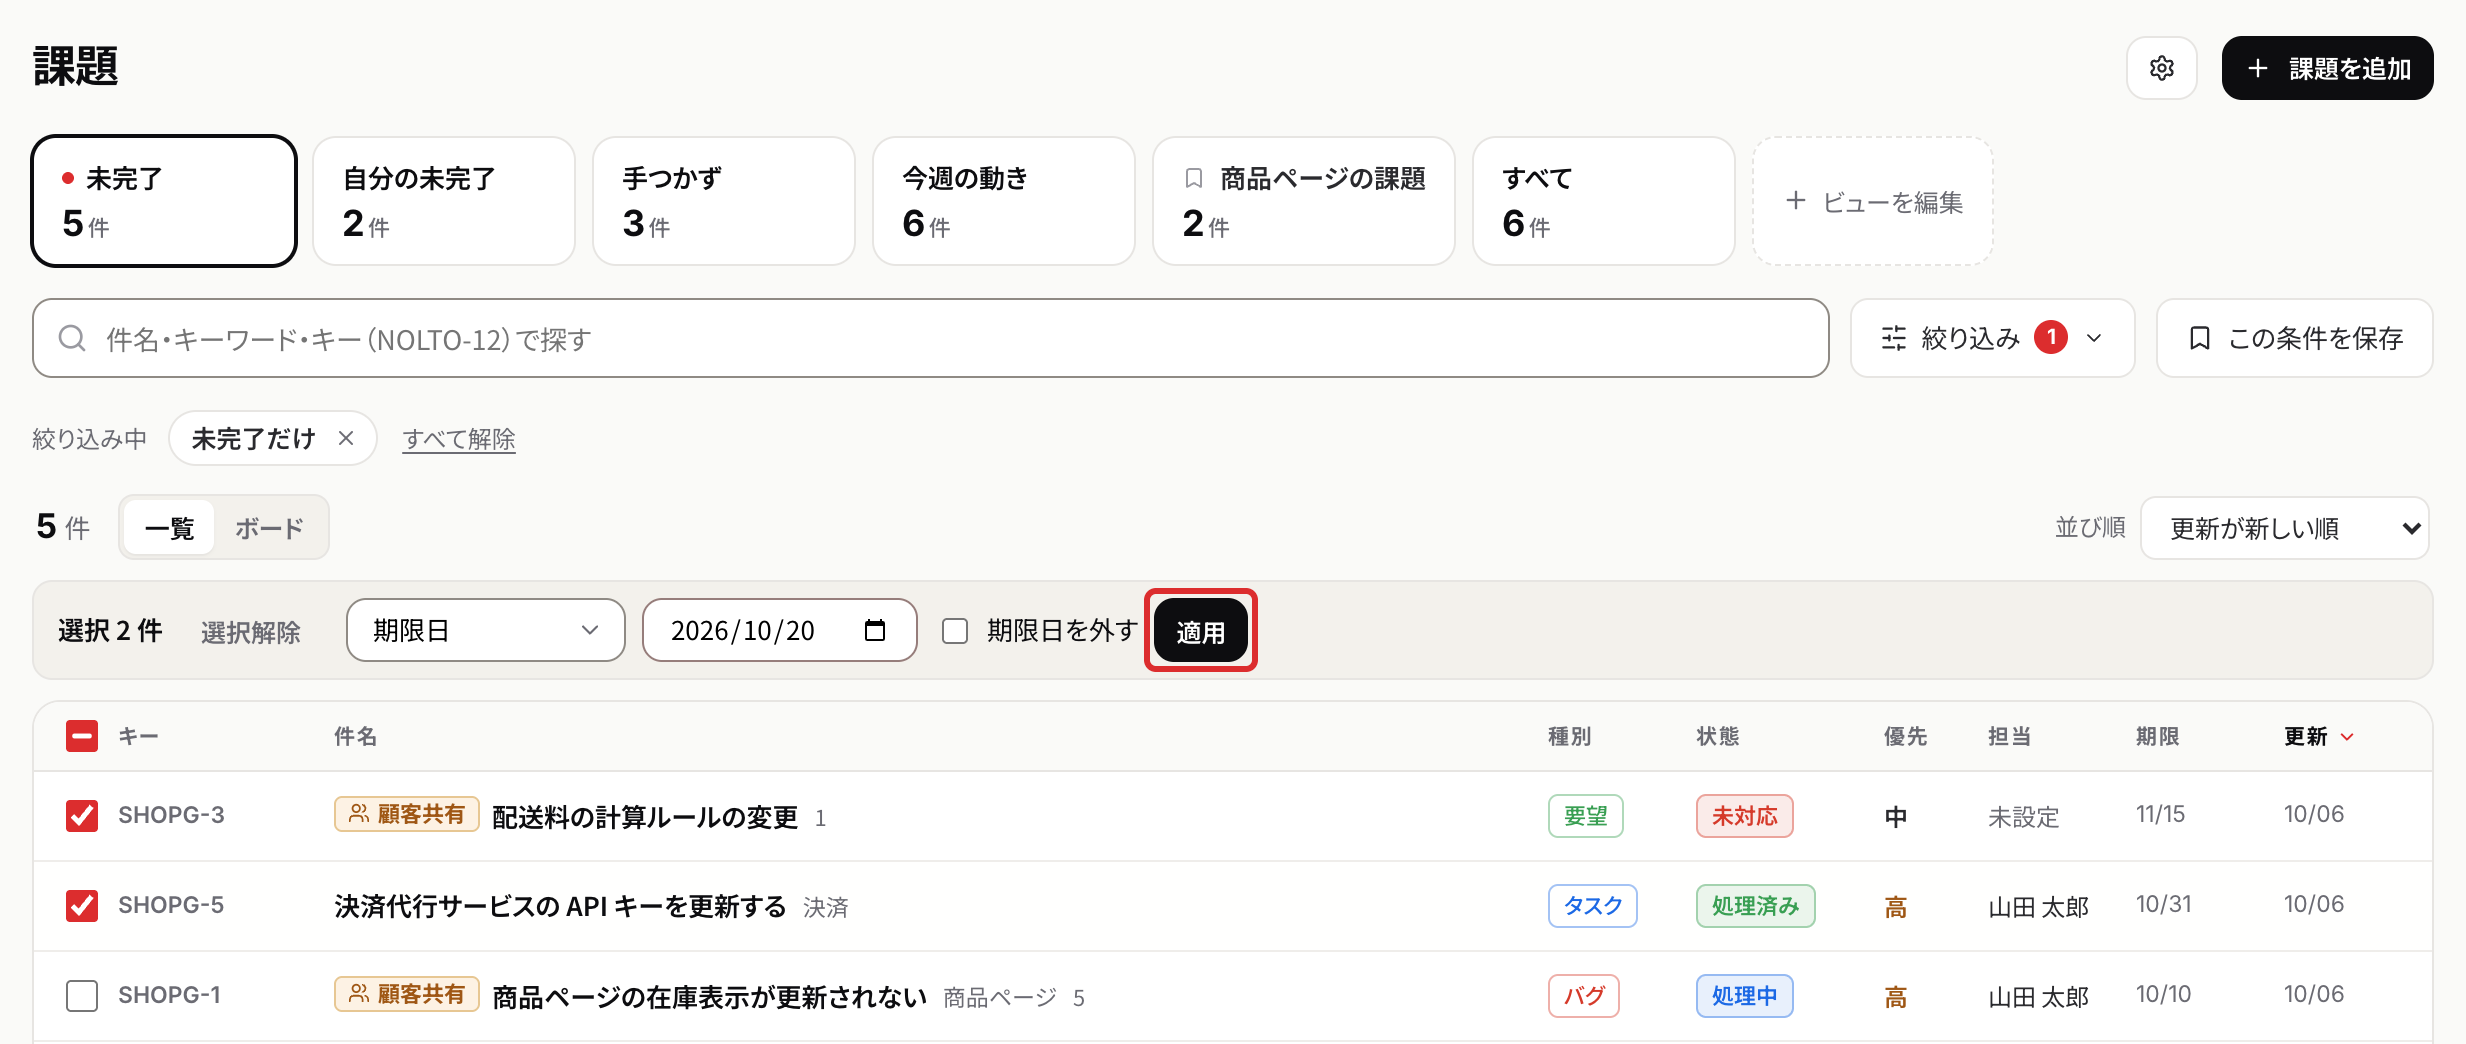This screenshot has width=2466, height=1044.
Task: Click the タスク type badge
Action: click(1593, 906)
